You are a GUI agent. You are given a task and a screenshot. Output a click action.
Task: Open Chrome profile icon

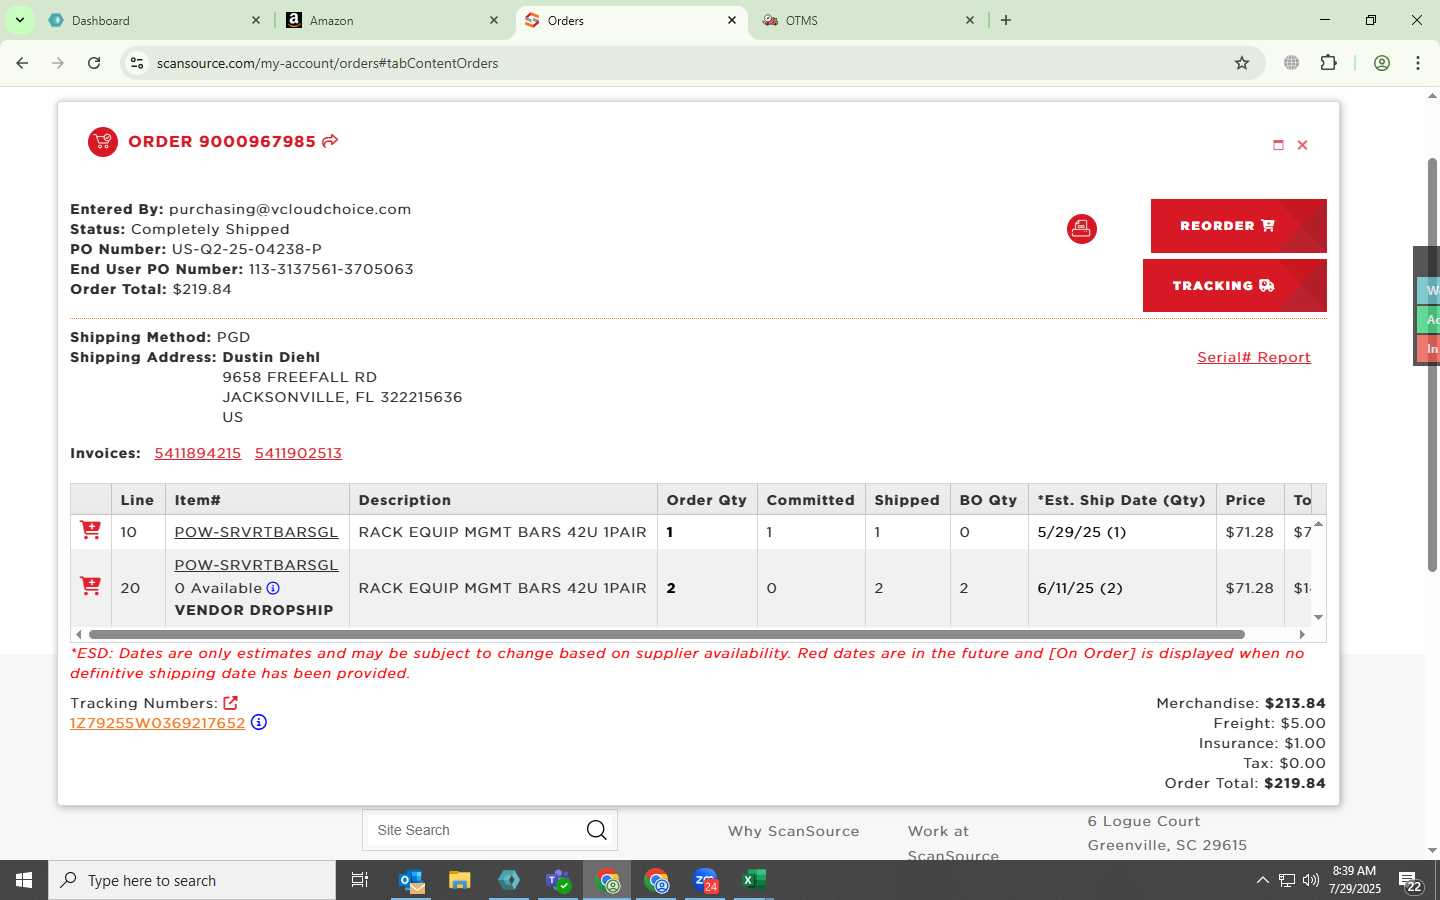point(1382,63)
